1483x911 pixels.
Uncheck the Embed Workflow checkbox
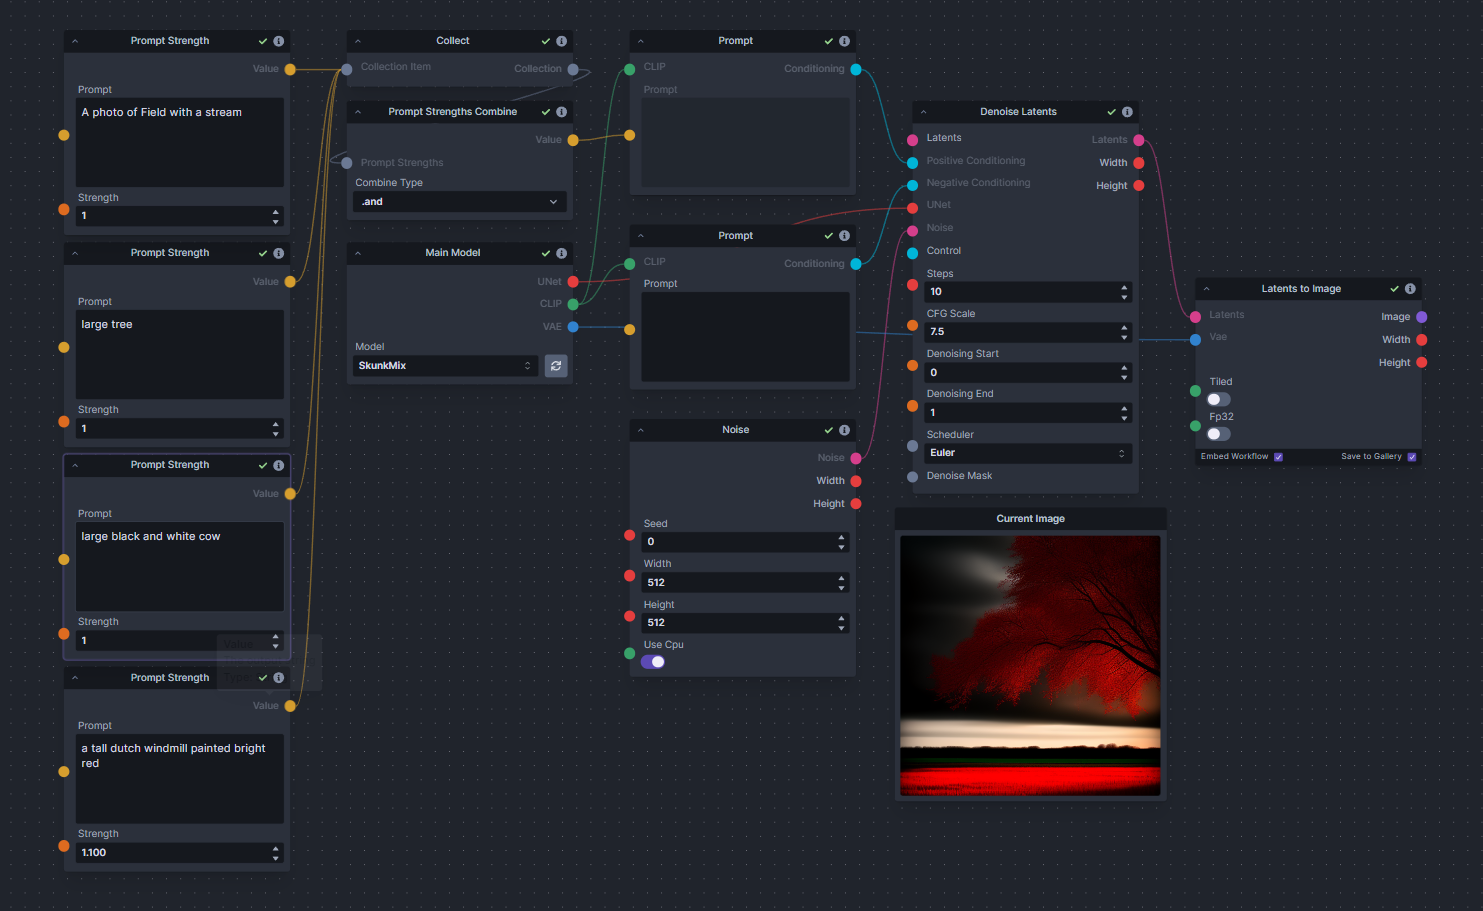[1278, 456]
